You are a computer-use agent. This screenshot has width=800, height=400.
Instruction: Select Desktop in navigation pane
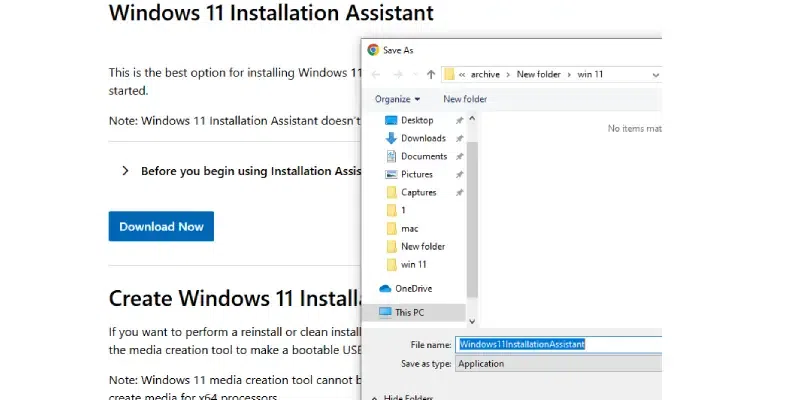(x=416, y=120)
